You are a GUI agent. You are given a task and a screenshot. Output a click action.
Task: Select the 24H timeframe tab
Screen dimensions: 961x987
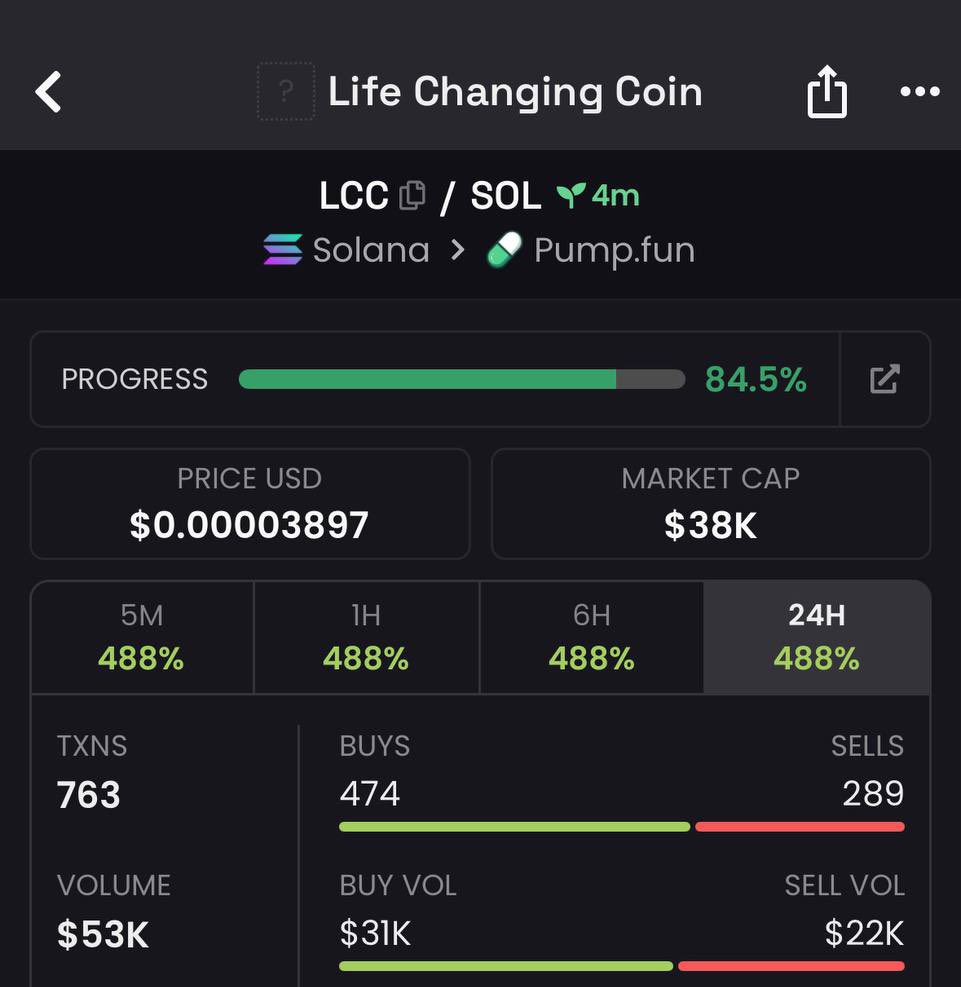(x=817, y=637)
